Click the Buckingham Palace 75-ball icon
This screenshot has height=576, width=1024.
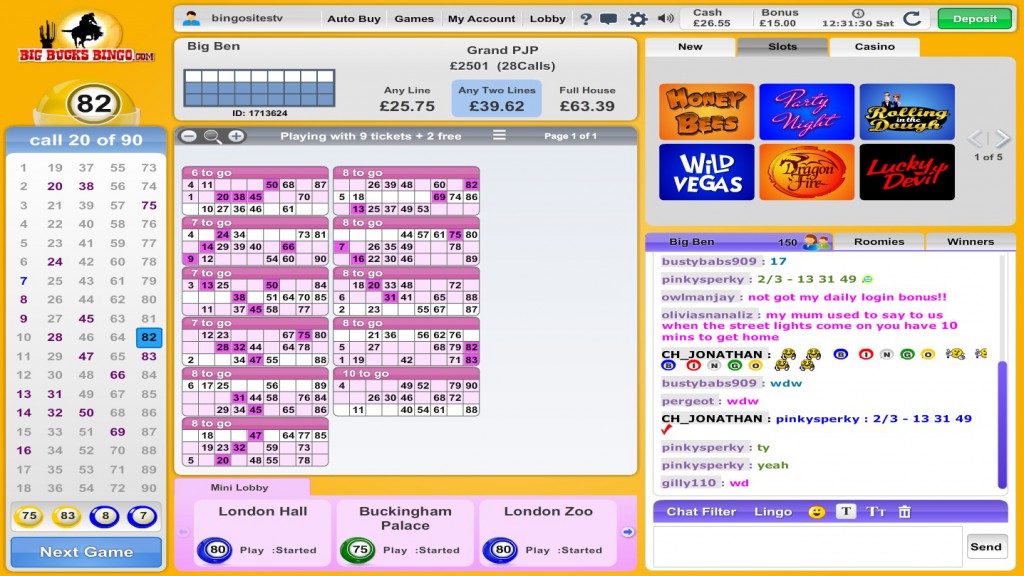(359, 550)
